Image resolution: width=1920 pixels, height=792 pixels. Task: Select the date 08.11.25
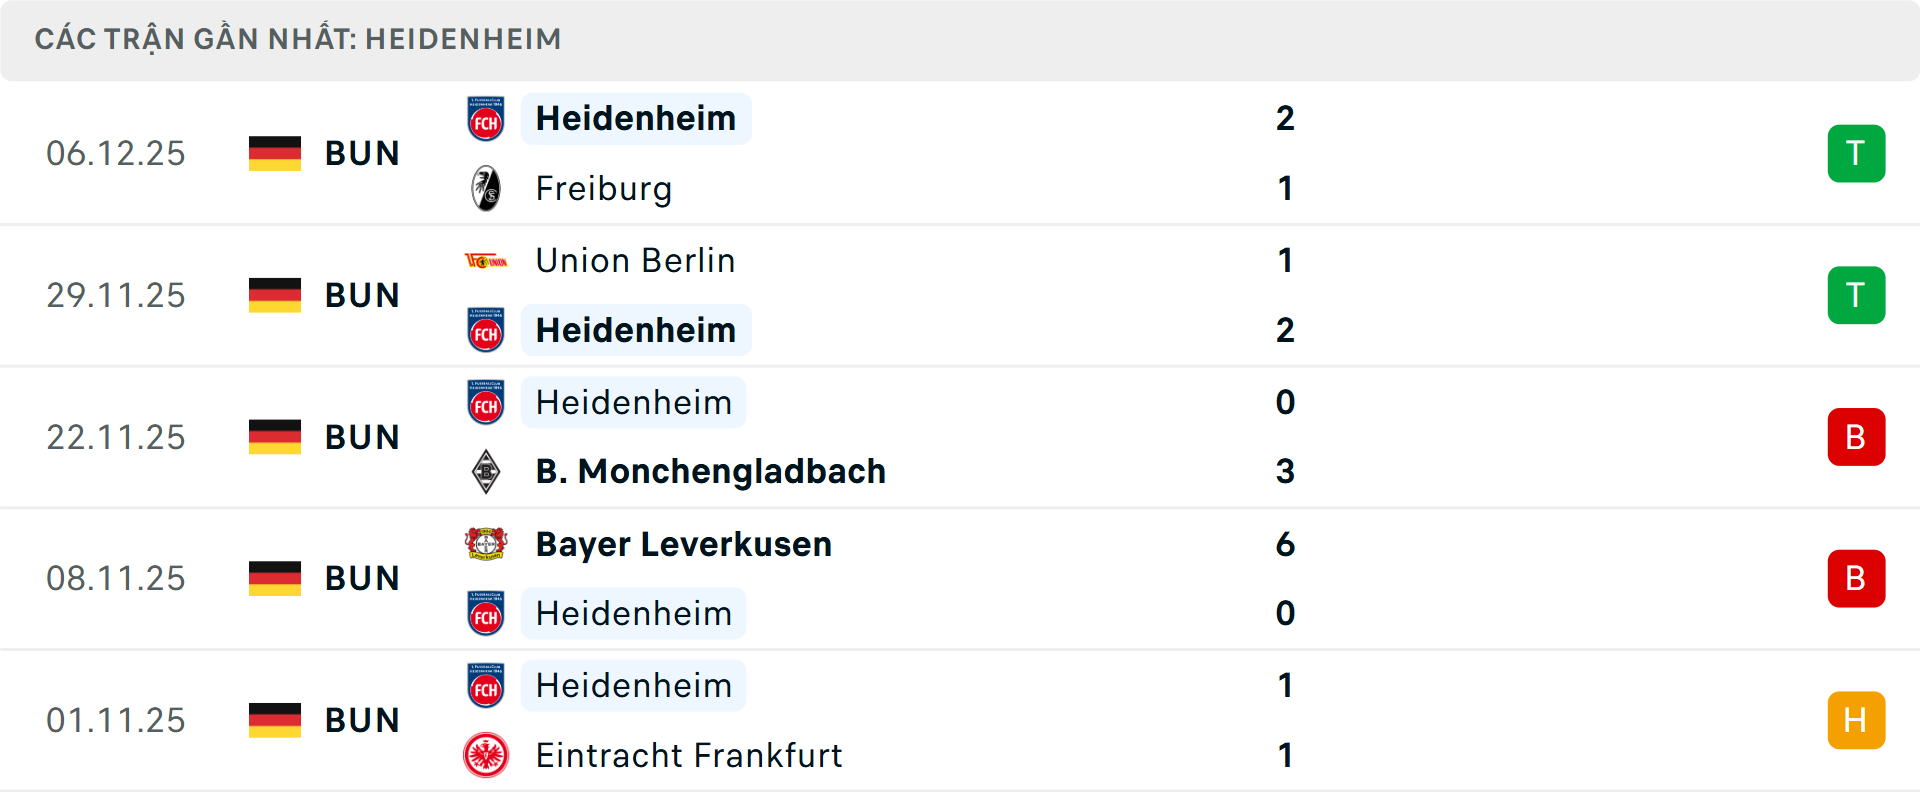coord(116,577)
